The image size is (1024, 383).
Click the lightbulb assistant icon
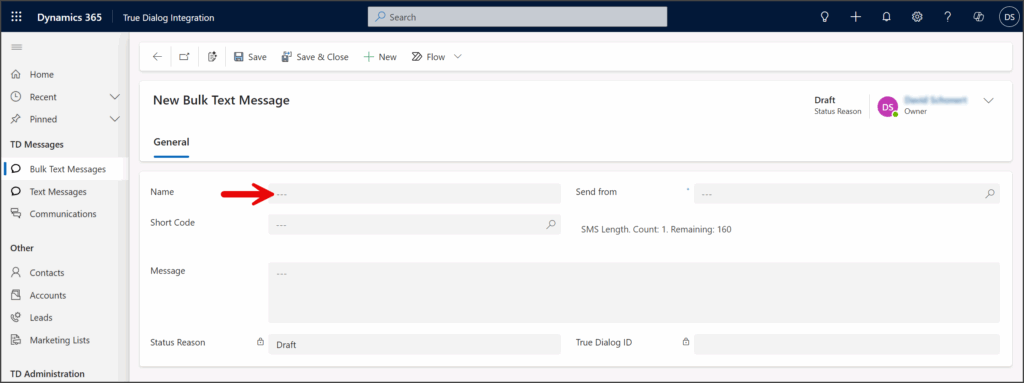(x=824, y=17)
